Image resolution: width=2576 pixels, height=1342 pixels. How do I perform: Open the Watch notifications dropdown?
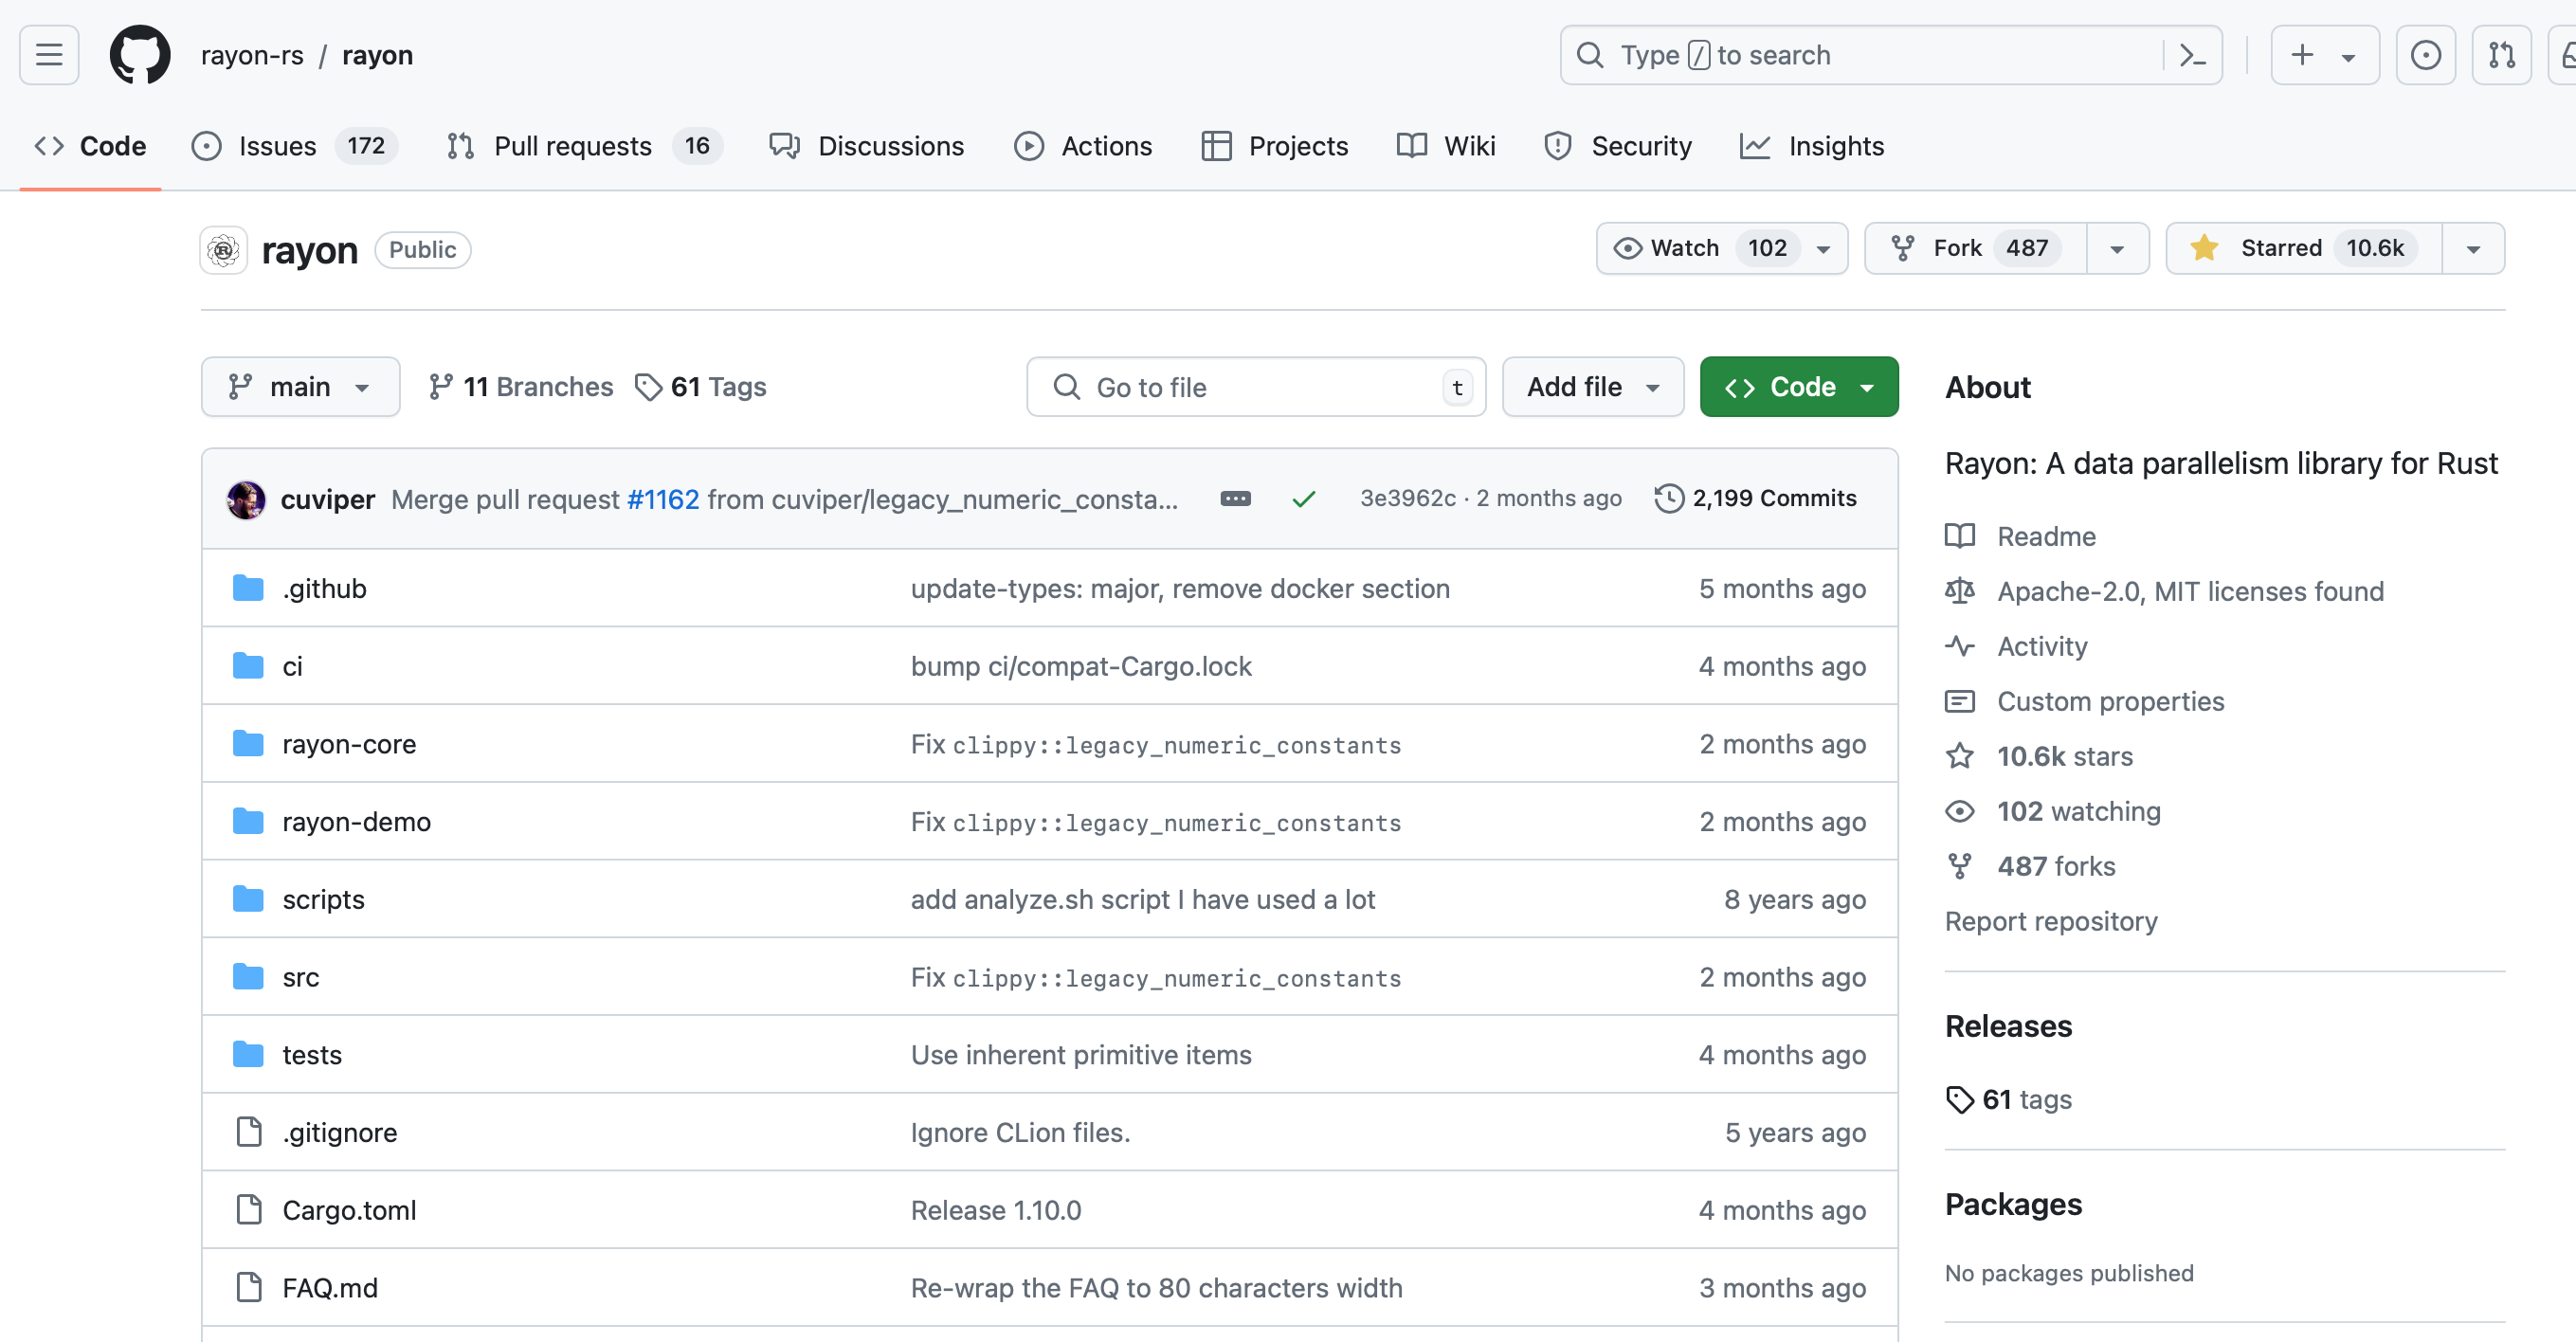click(x=1721, y=248)
